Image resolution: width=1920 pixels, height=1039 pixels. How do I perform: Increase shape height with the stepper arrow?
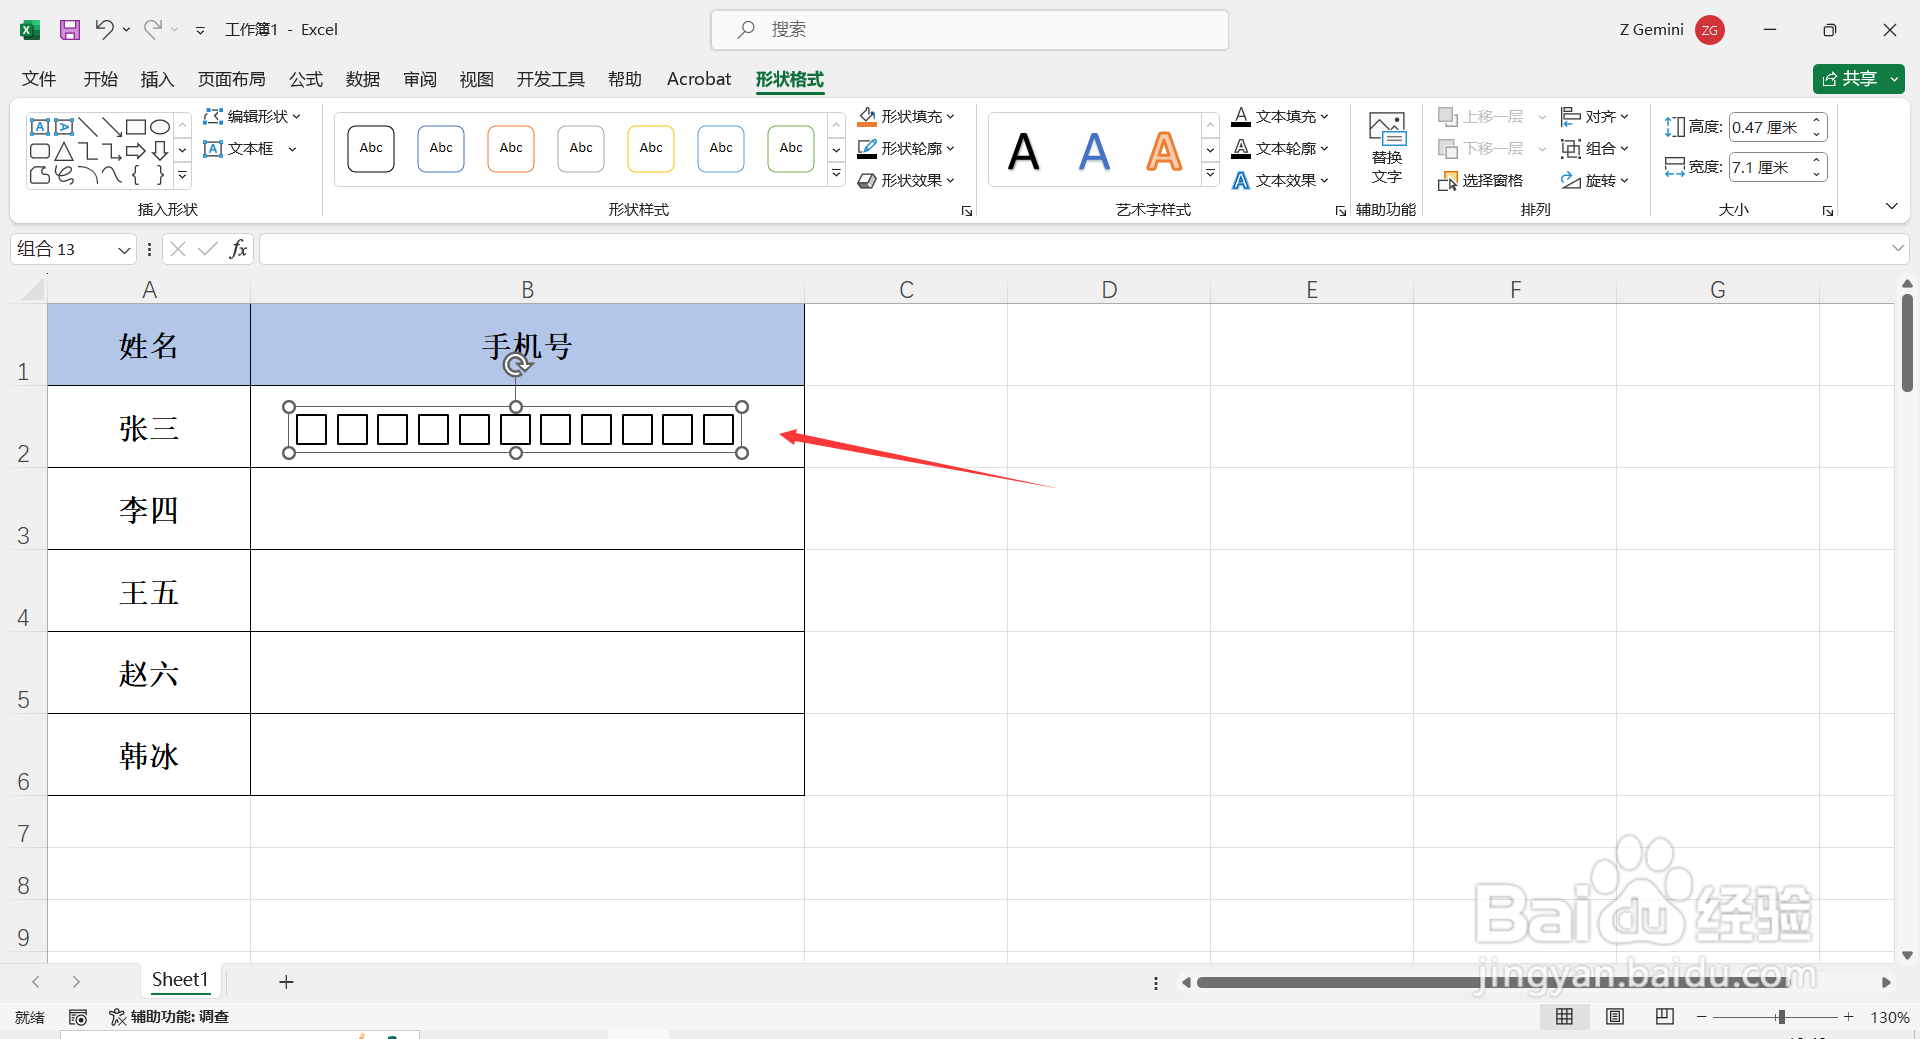tap(1814, 120)
